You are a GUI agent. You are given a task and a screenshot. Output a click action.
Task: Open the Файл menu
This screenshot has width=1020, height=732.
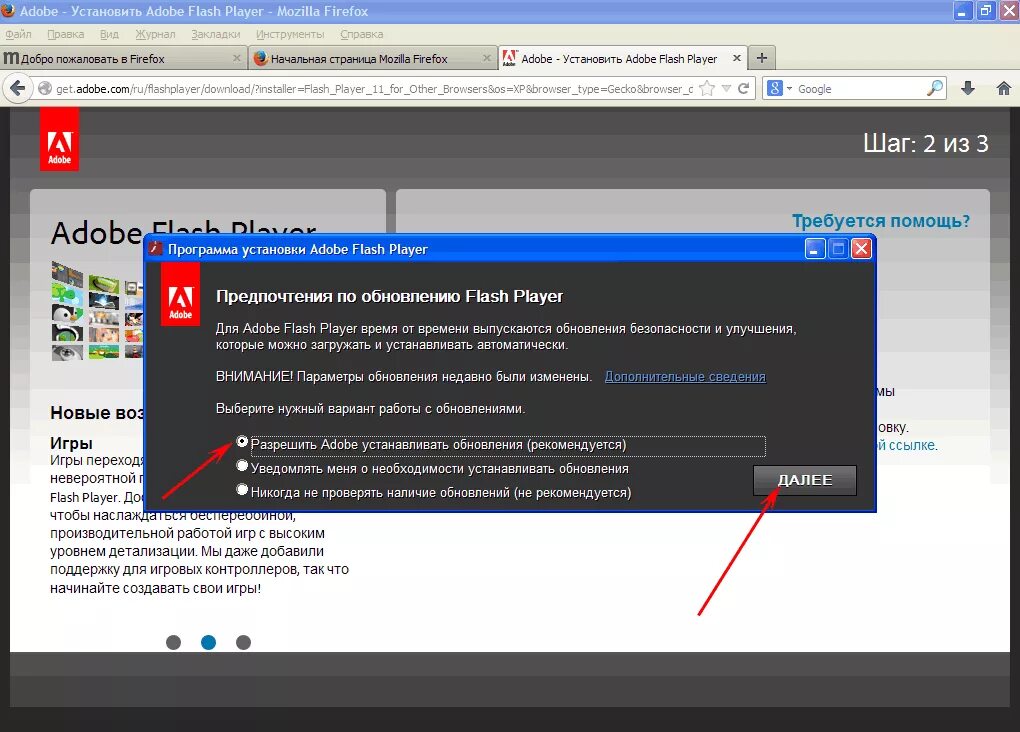click(18, 34)
